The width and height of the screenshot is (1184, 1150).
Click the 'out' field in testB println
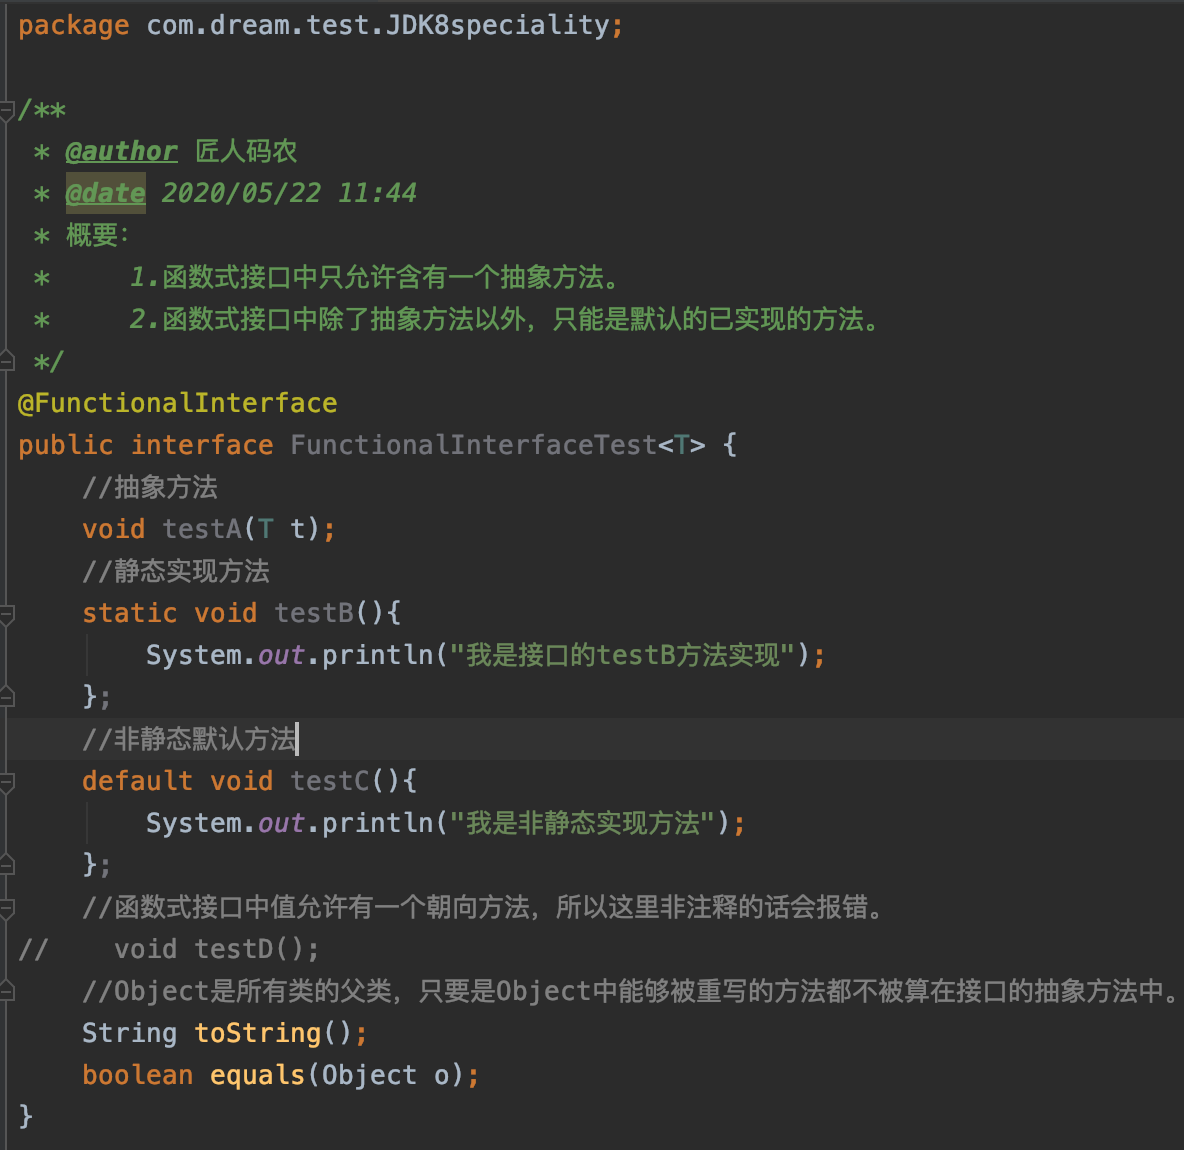coord(281,655)
